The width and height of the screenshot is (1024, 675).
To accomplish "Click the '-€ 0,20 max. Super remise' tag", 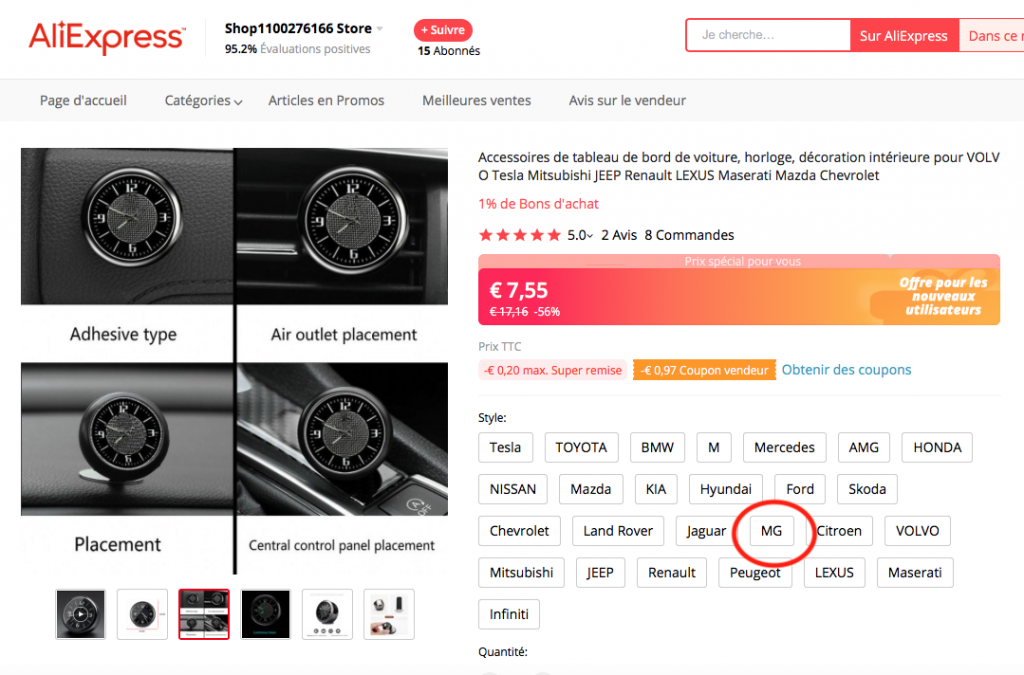I will [552, 370].
